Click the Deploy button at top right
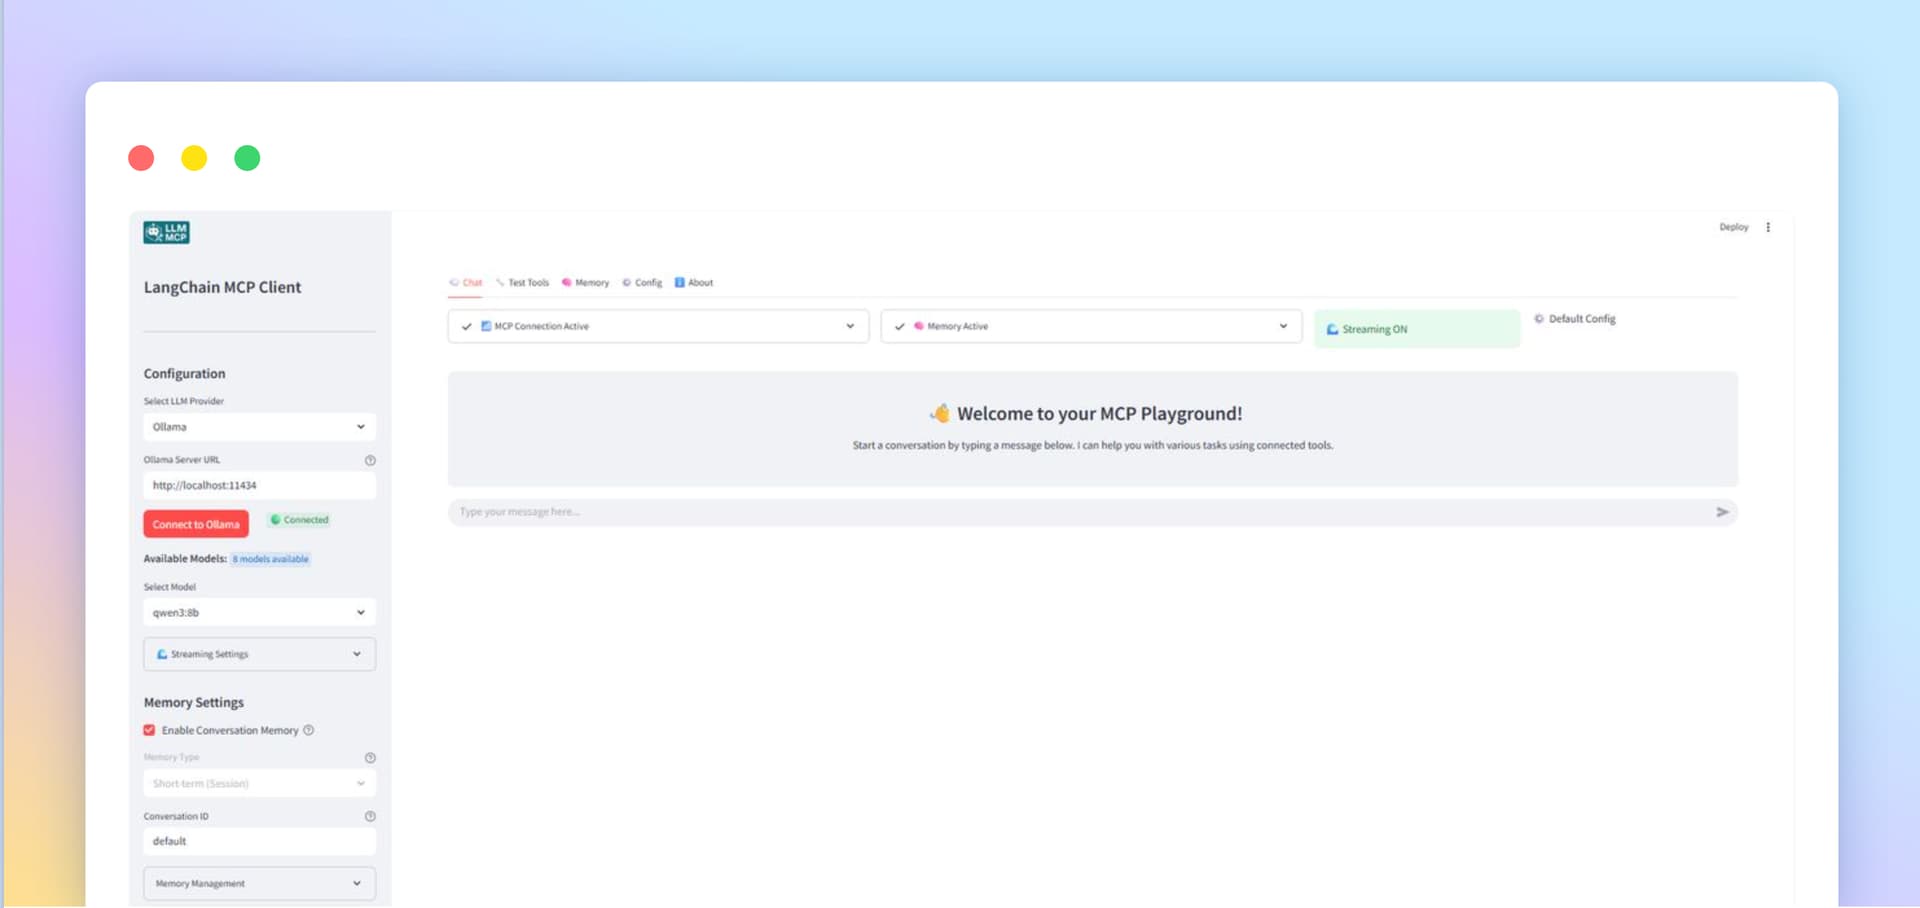The width and height of the screenshot is (1920, 908). click(x=1733, y=227)
